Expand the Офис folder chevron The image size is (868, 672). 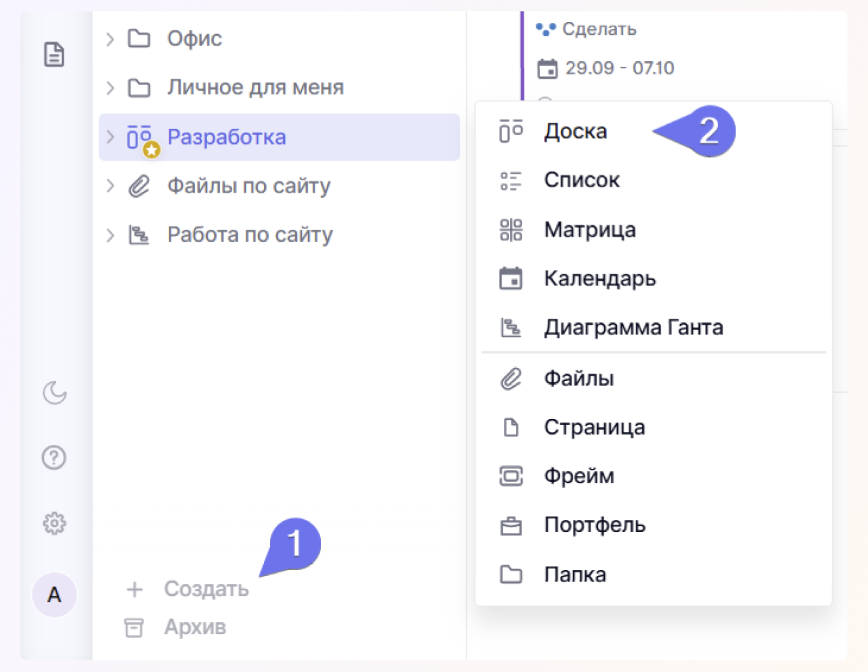click(x=111, y=39)
